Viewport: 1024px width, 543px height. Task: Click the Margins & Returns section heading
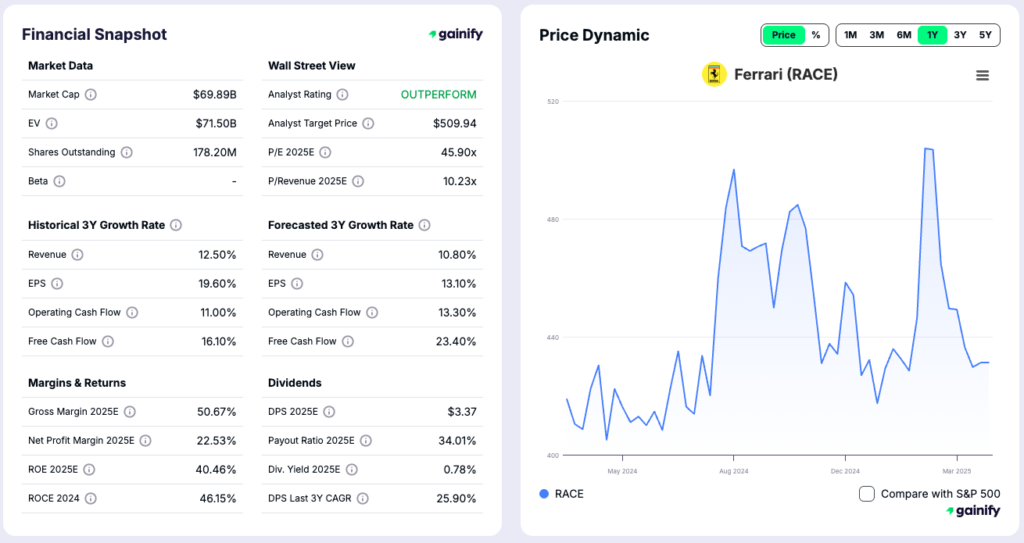click(76, 383)
